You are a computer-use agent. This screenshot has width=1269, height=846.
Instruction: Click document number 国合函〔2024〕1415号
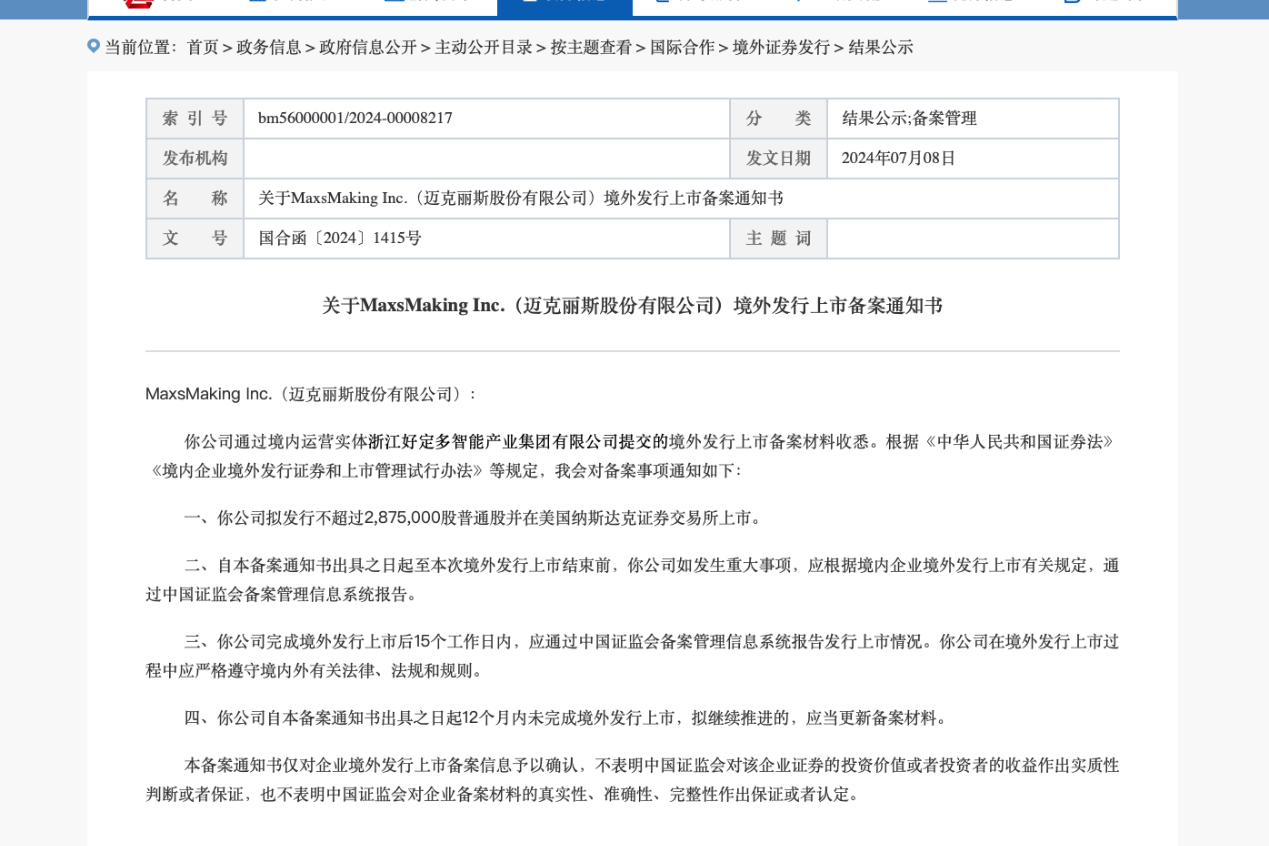[x=340, y=238]
